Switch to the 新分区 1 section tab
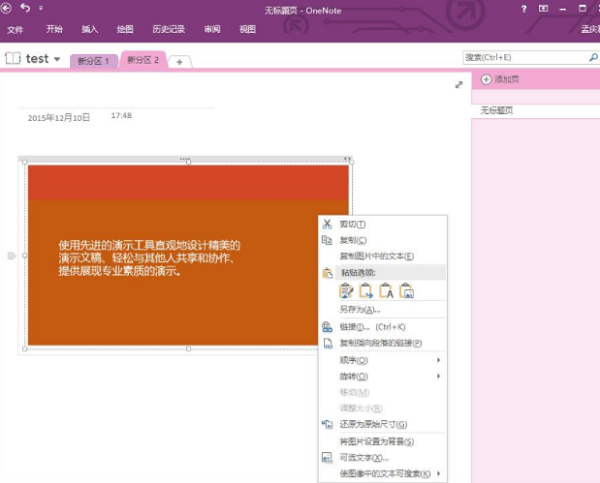600x483 pixels. pos(93,61)
